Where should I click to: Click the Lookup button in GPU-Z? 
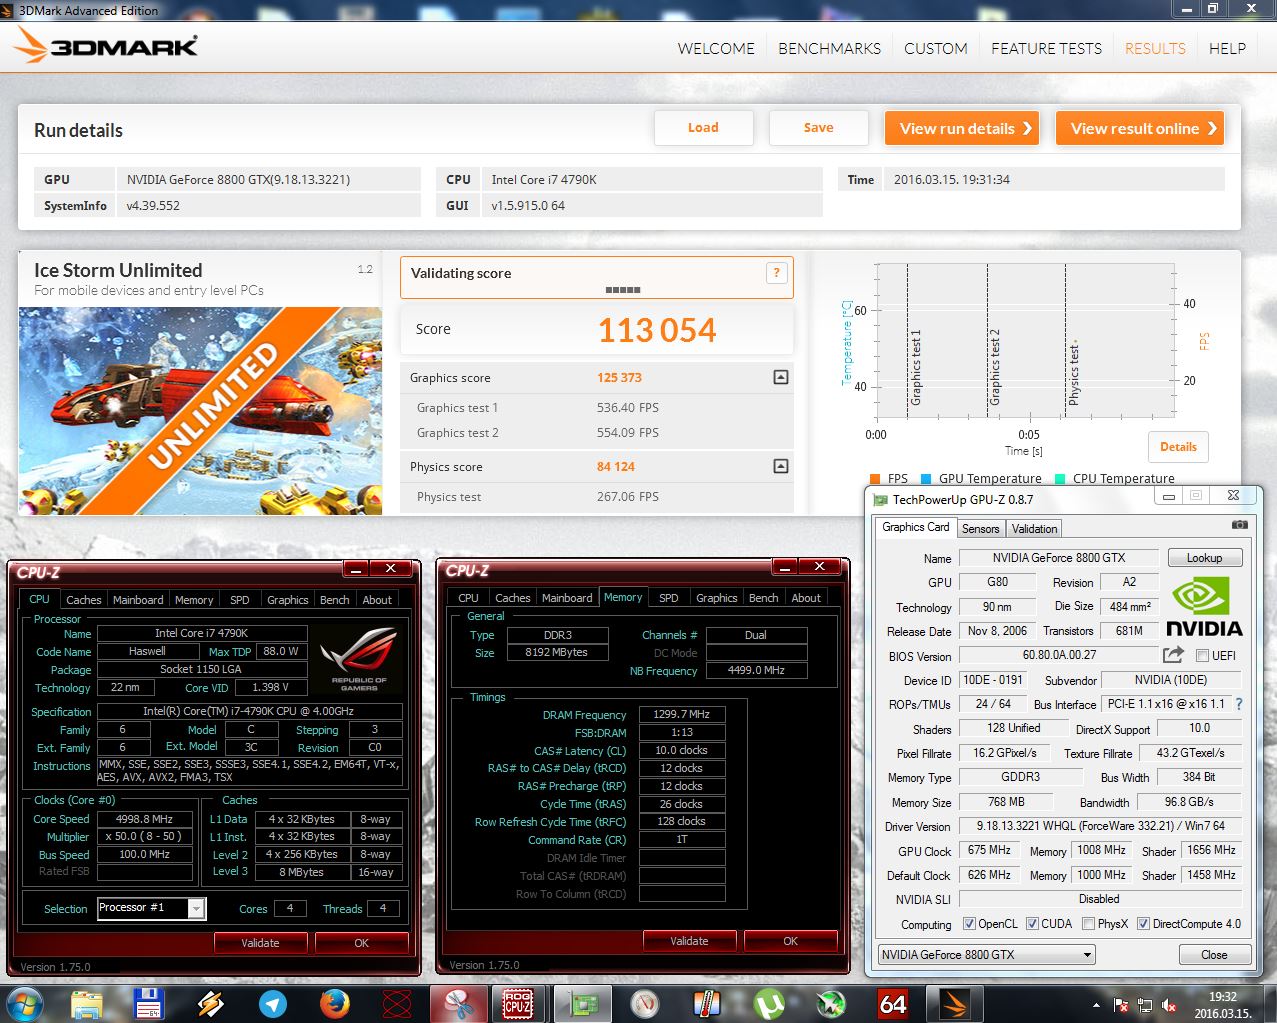(1204, 558)
